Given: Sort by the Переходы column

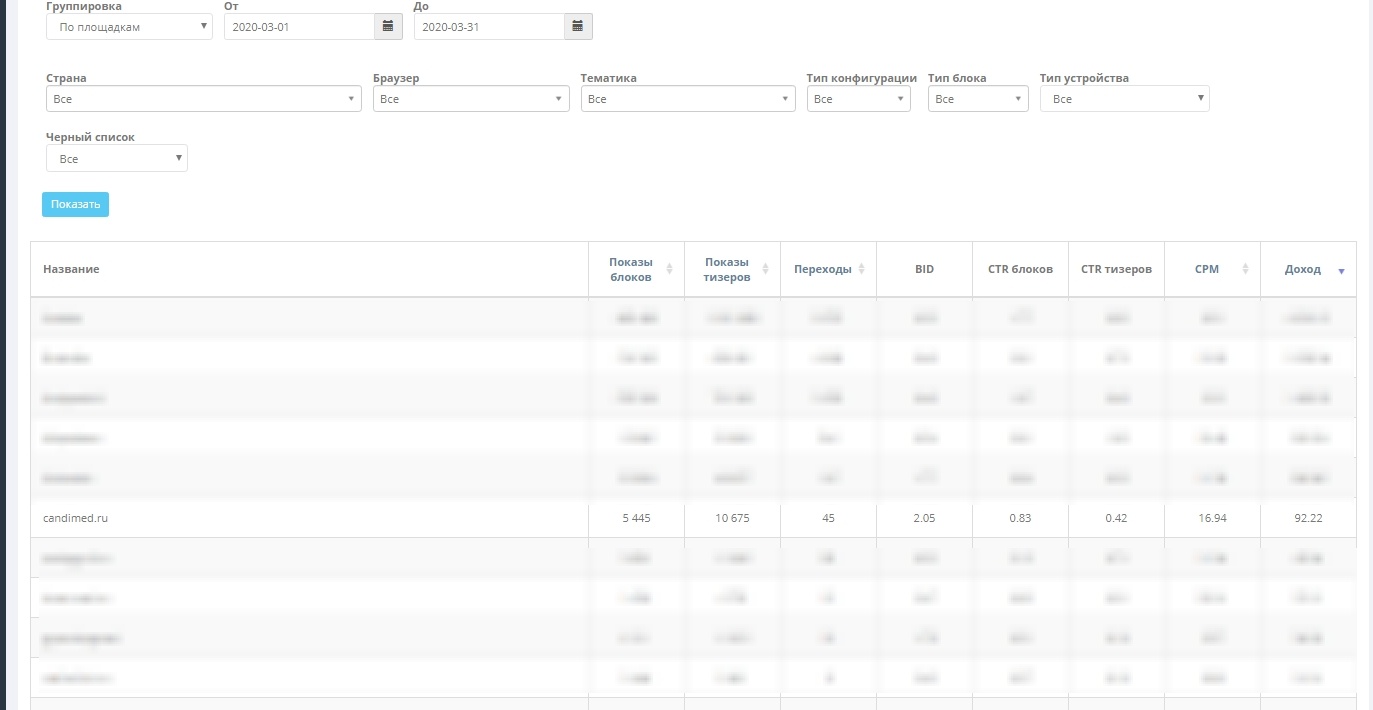Looking at the screenshot, I should (x=828, y=269).
